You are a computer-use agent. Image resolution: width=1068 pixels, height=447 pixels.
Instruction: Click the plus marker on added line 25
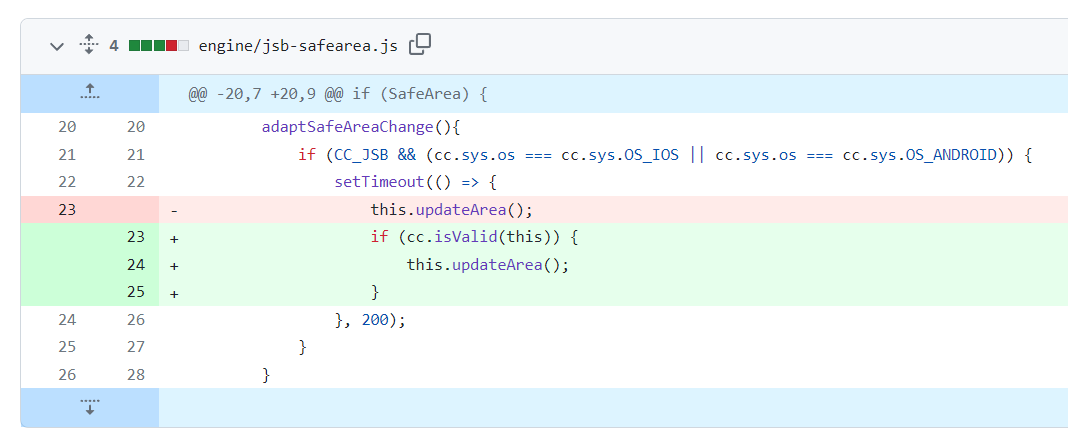tap(174, 293)
